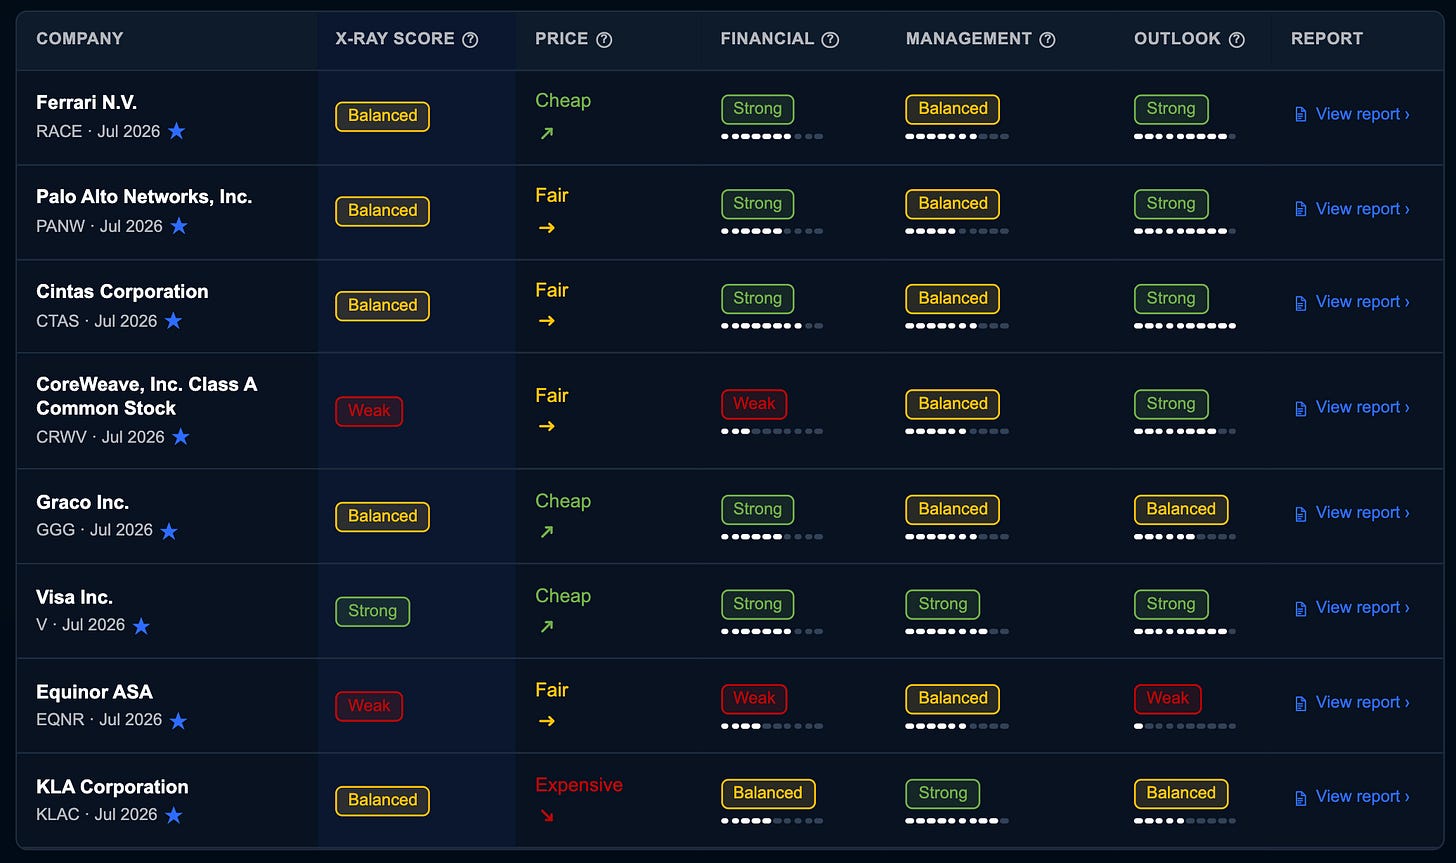This screenshot has width=1456, height=863.
Task: Click the Expensive price label for KLA
Action: 579,785
